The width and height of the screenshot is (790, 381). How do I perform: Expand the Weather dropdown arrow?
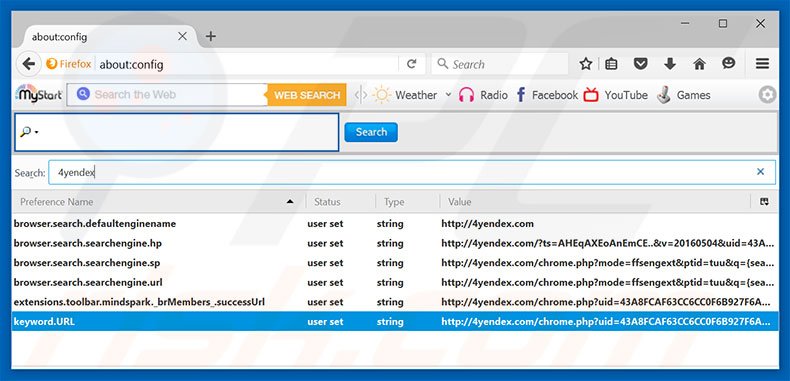[x=448, y=95]
